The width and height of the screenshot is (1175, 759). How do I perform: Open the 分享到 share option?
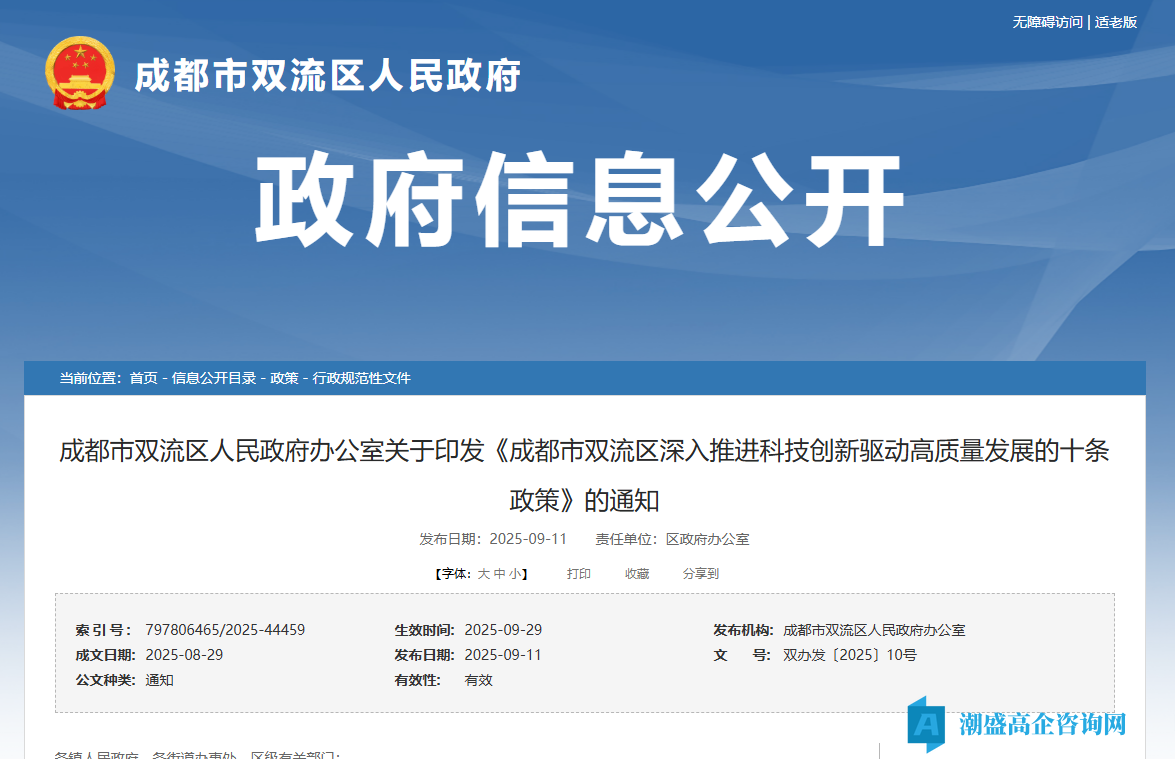703,573
